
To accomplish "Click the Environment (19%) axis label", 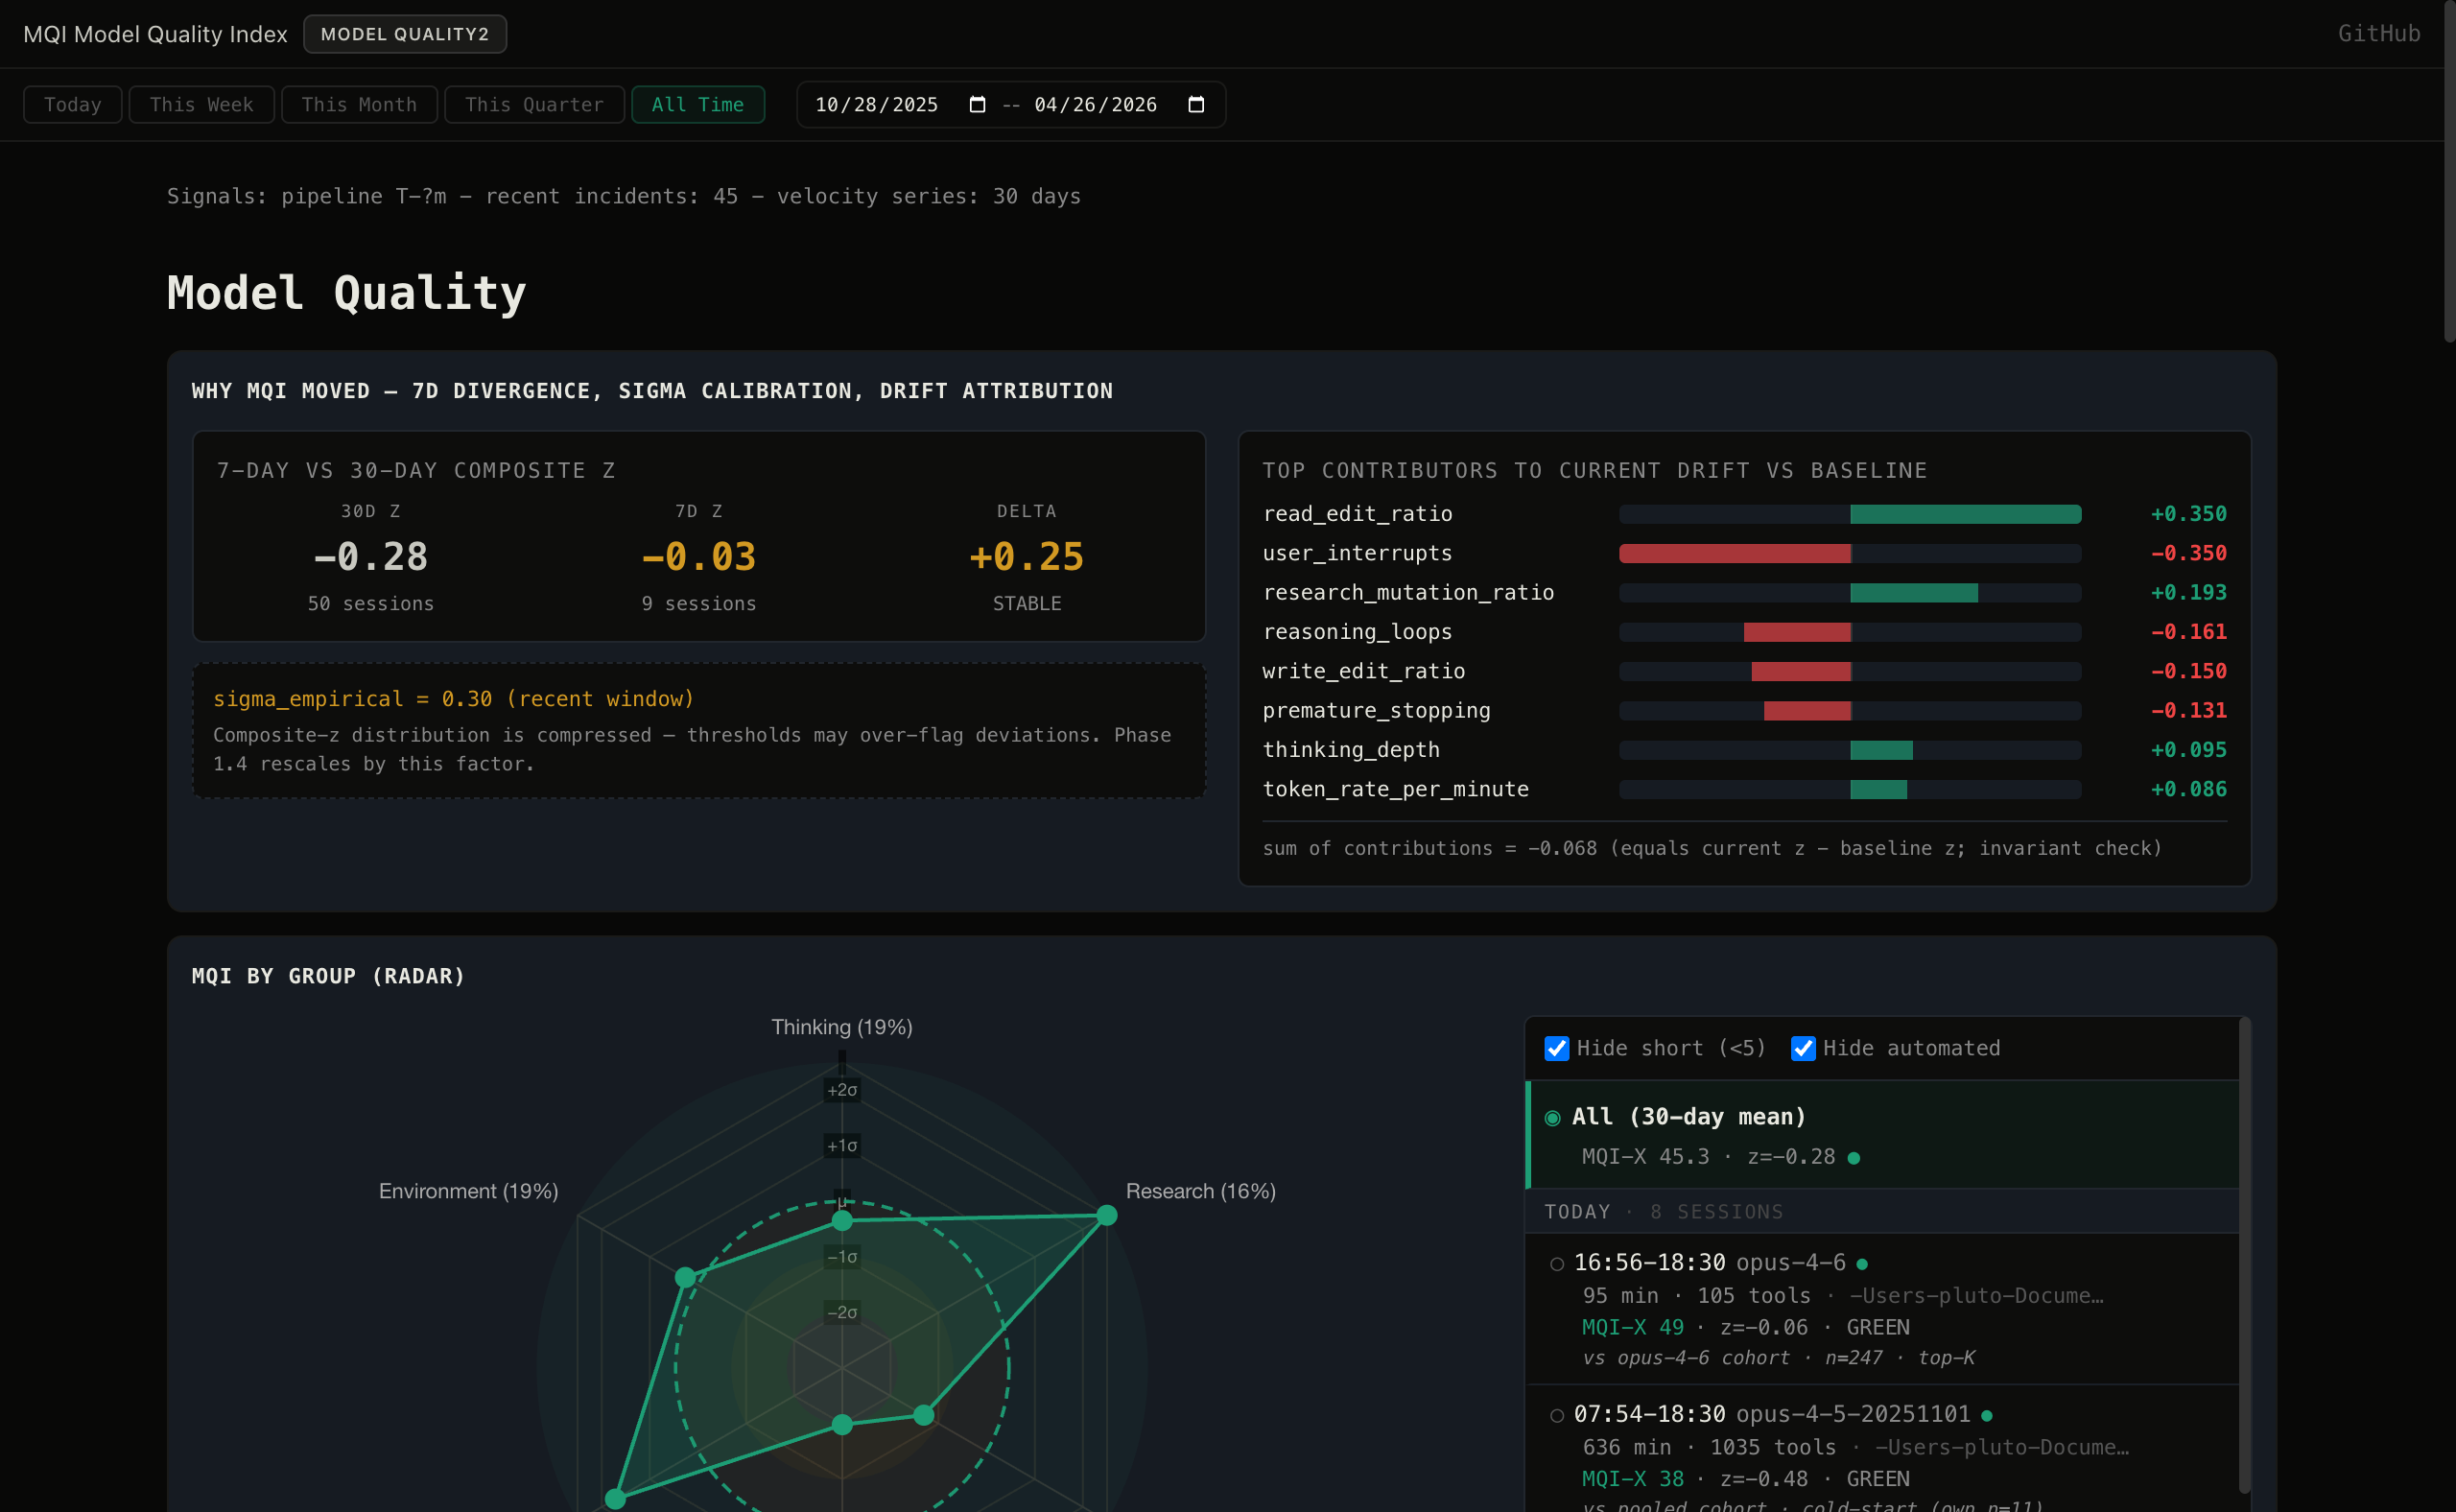I will pyautogui.click(x=468, y=1191).
